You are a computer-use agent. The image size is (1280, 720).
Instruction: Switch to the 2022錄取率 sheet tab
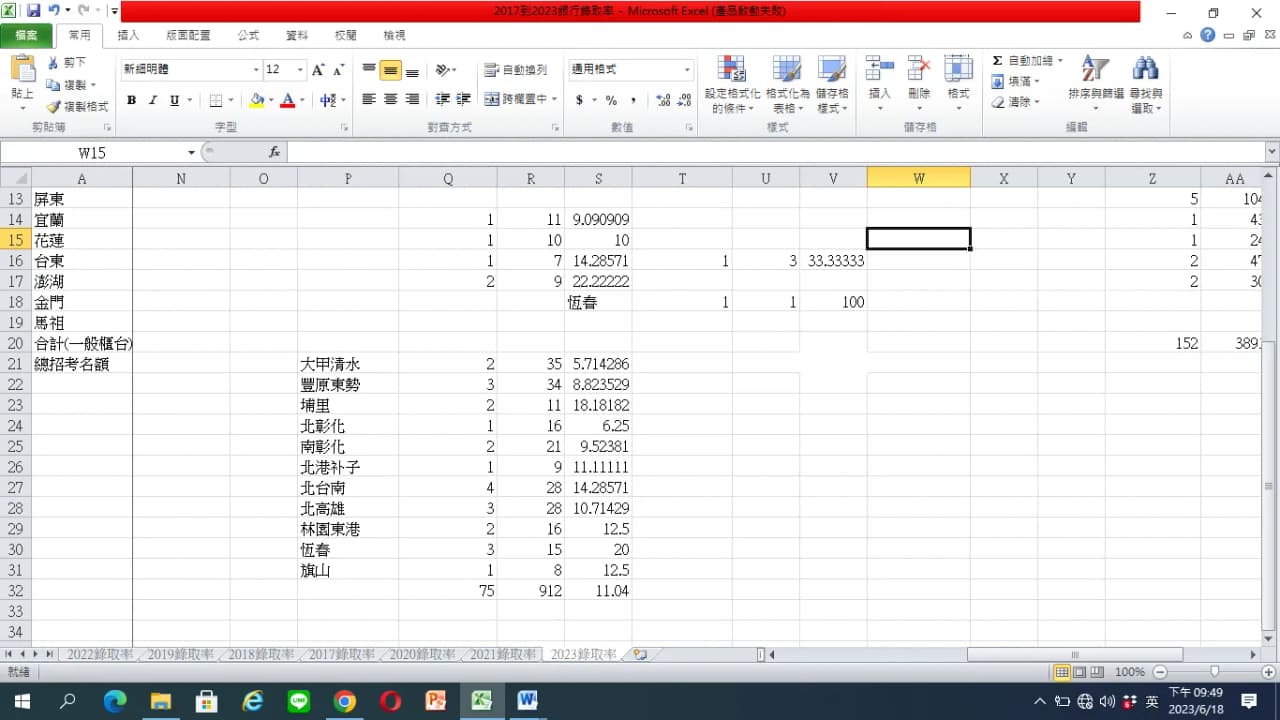(x=99, y=655)
